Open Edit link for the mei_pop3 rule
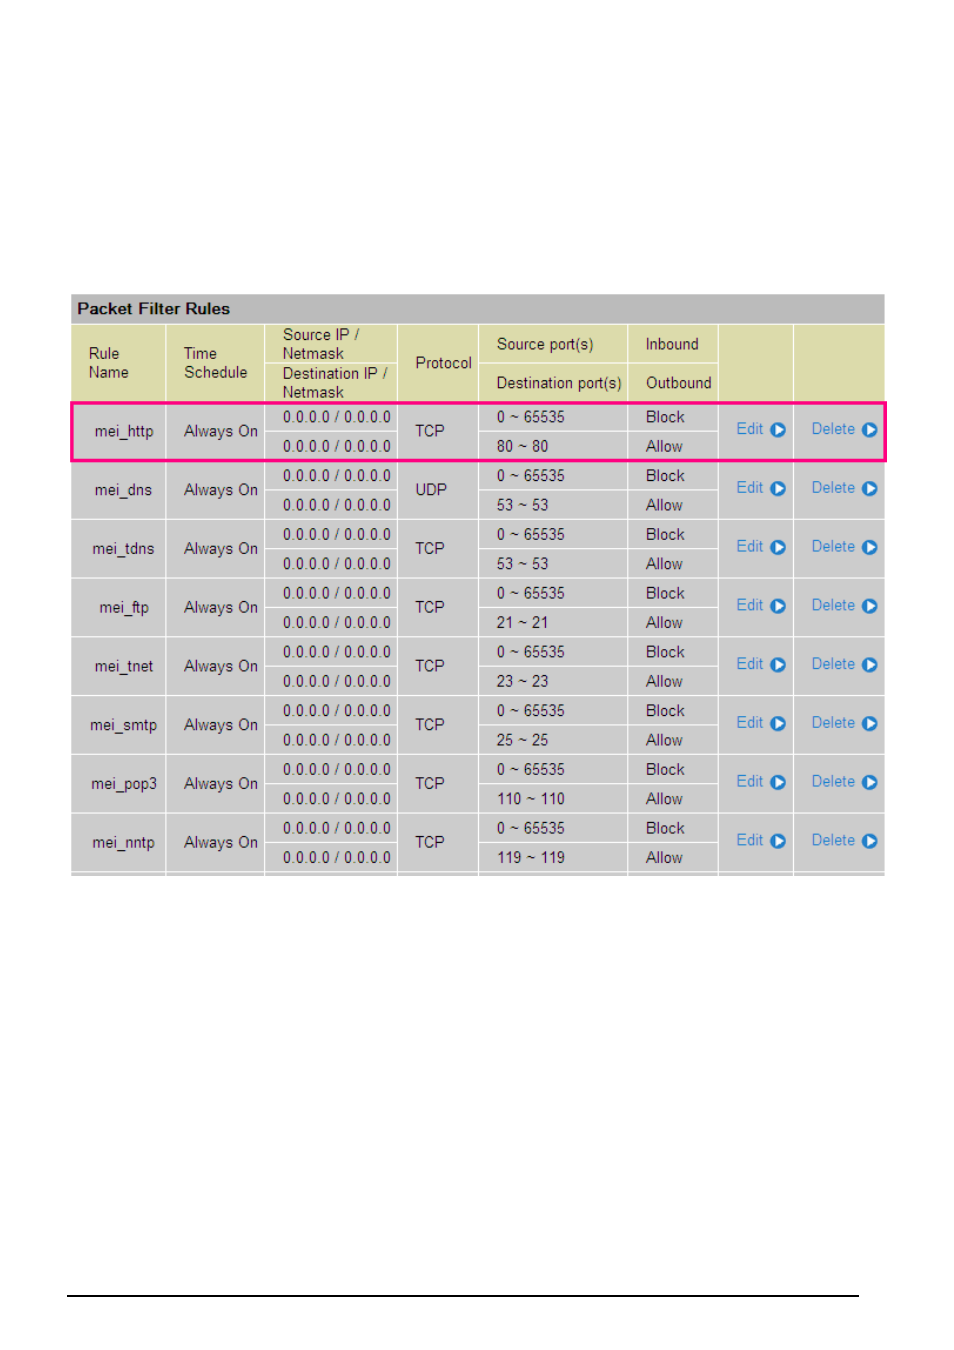Image resolution: width=954 pixels, height=1350 pixels. point(750,782)
